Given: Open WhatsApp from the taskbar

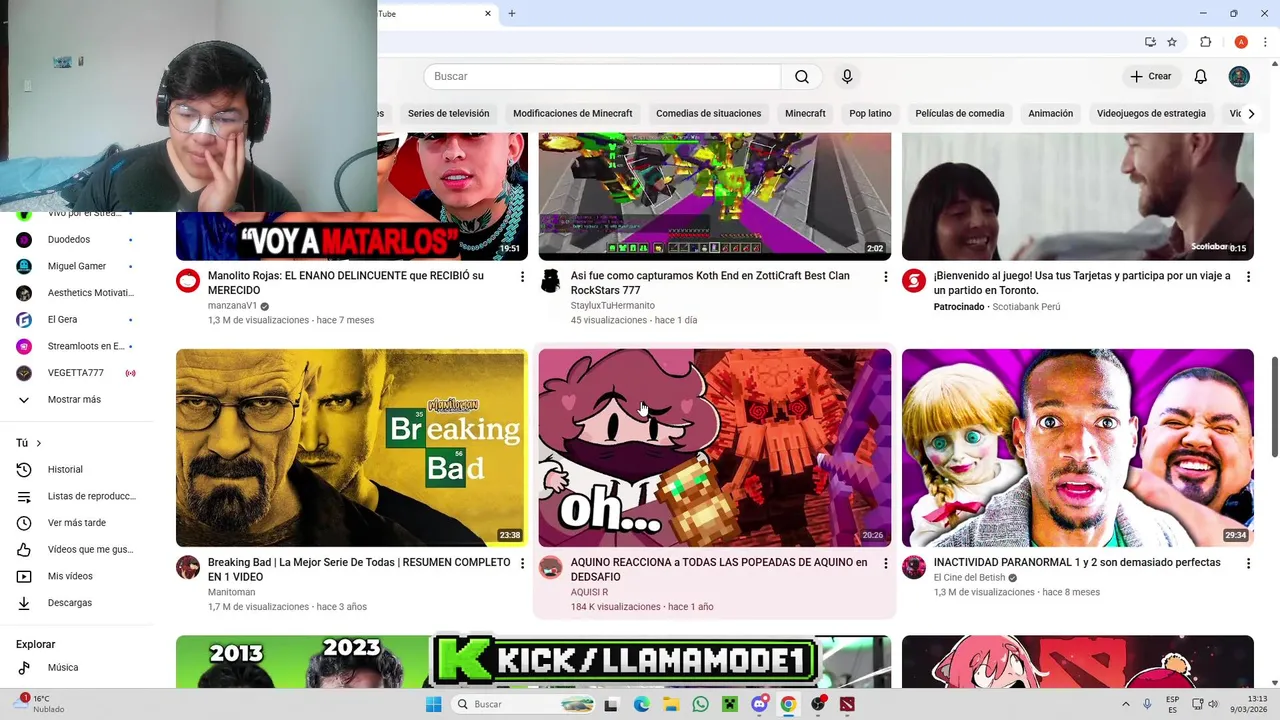Looking at the screenshot, I should pyautogui.click(x=700, y=704).
